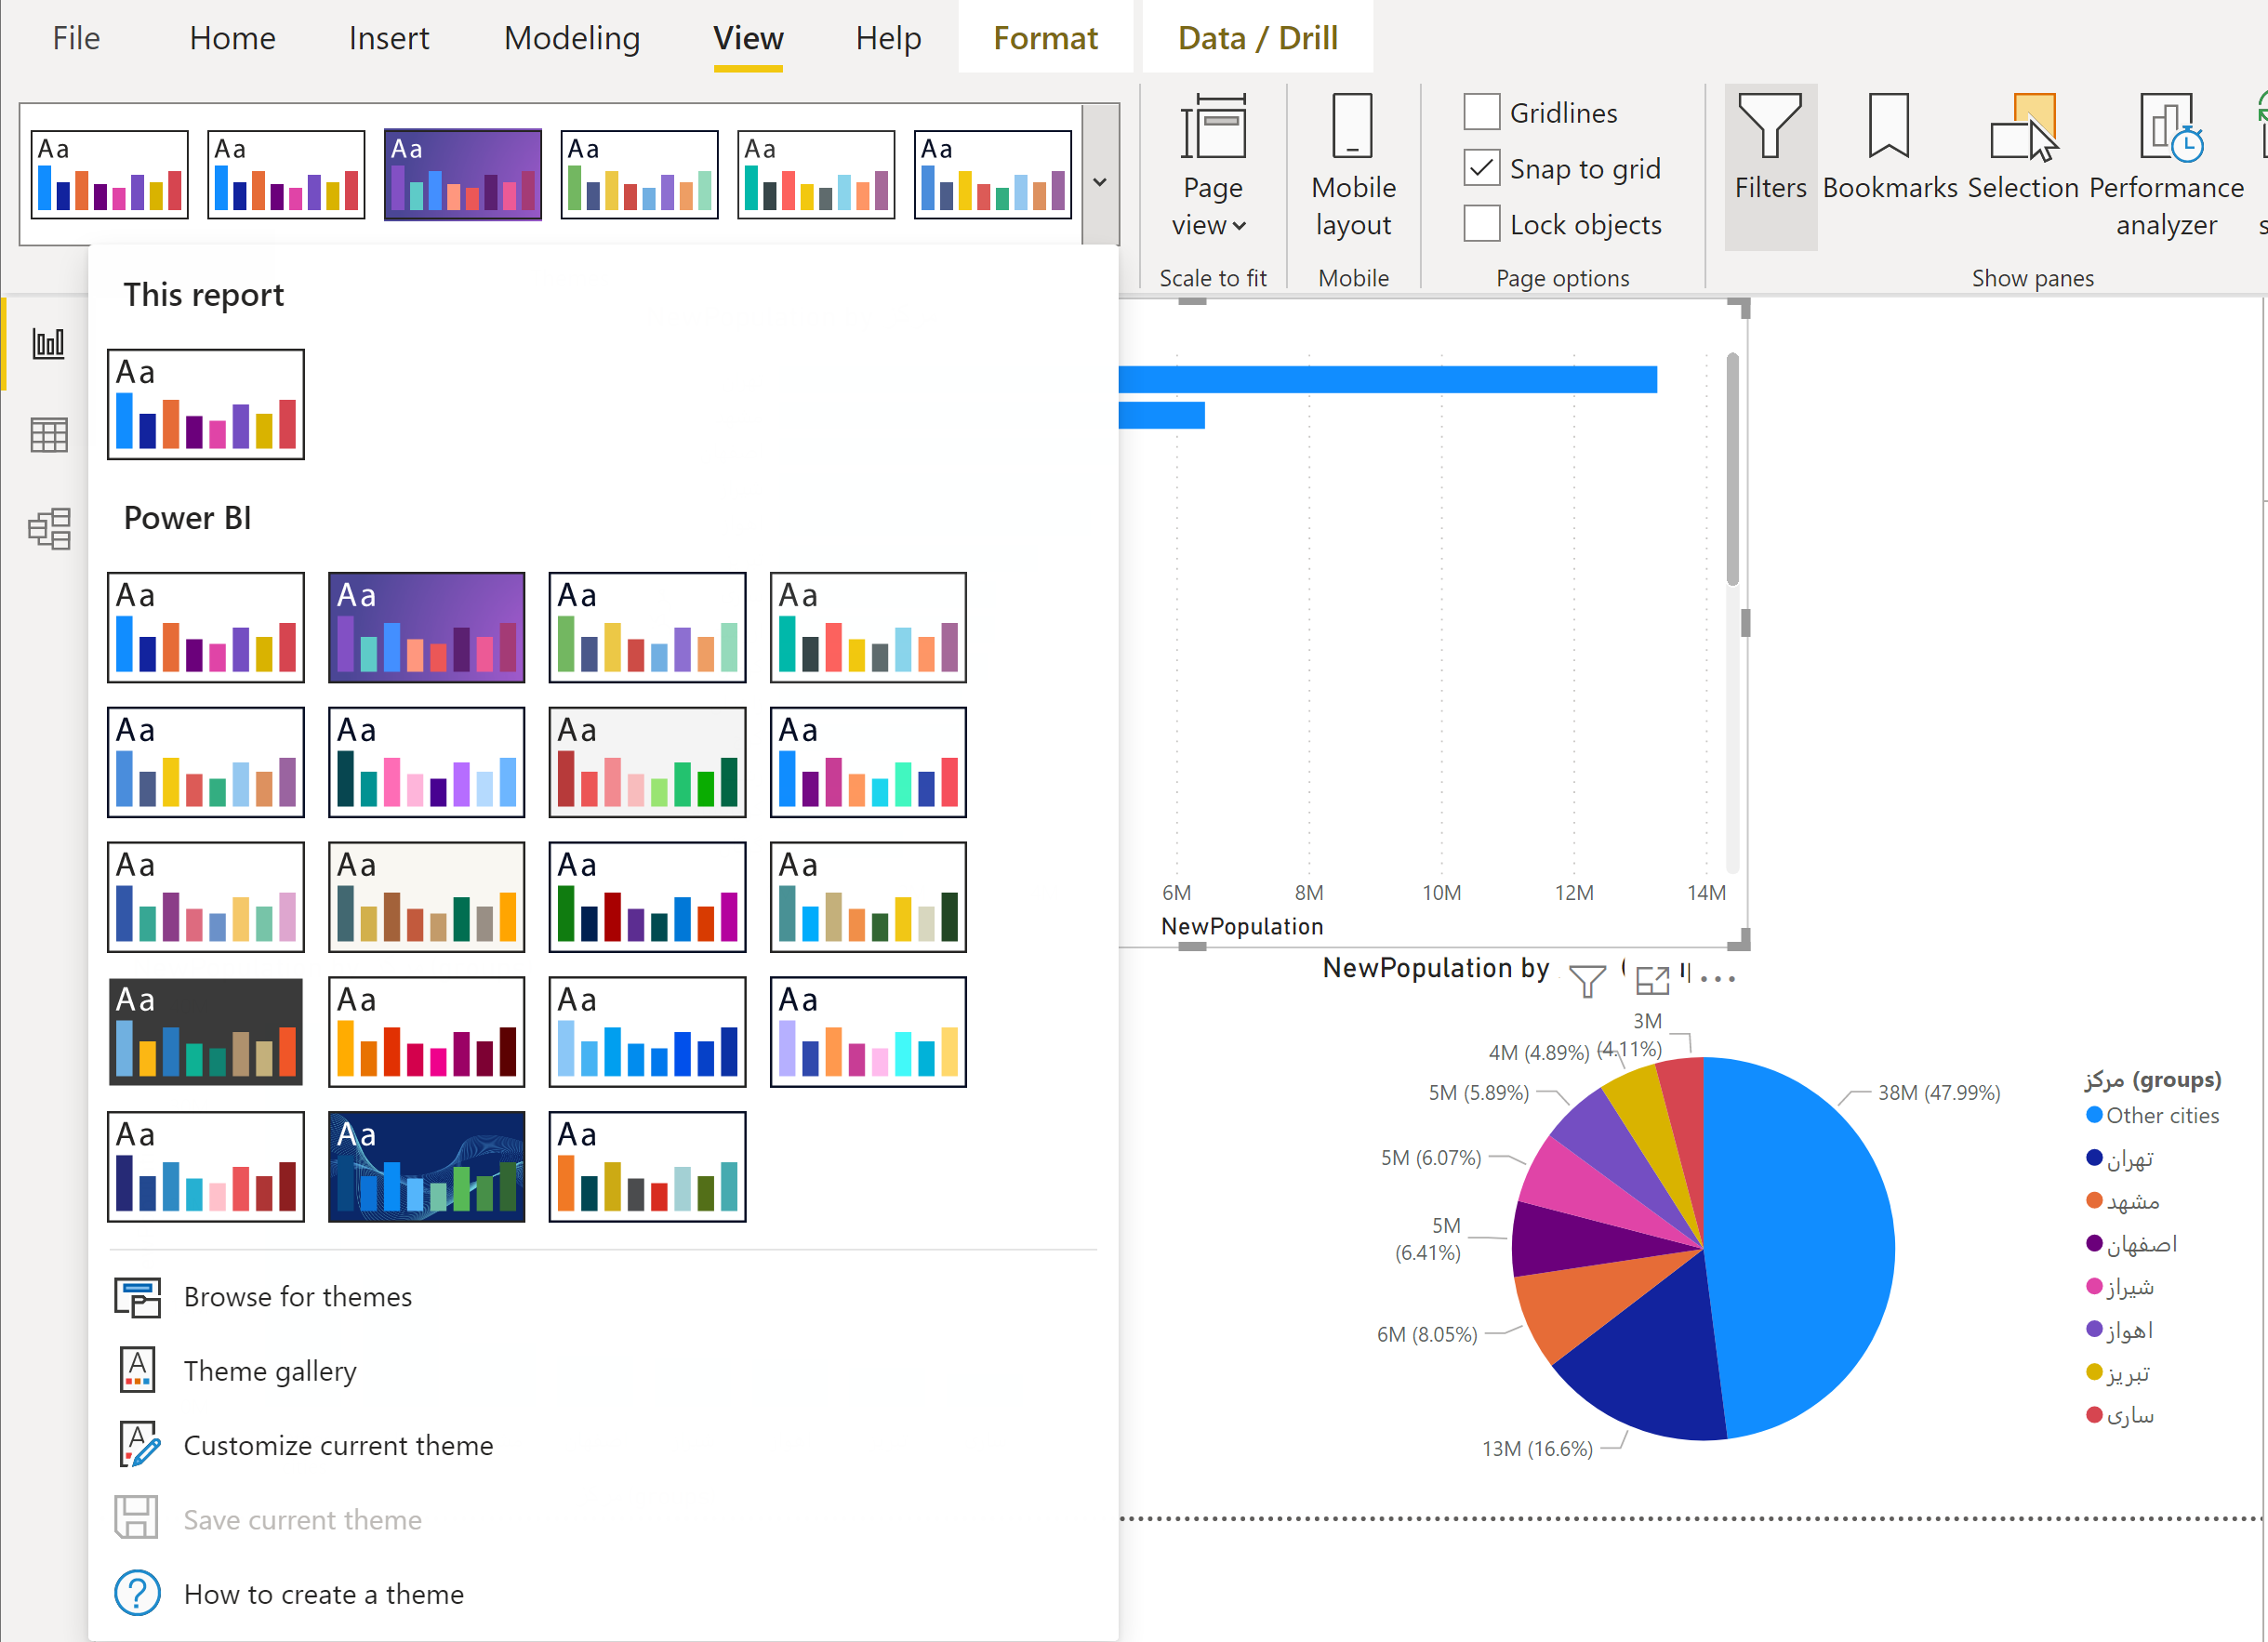Open the Data / Drill tab
This screenshot has height=1642, width=2268.
pos(1256,38)
